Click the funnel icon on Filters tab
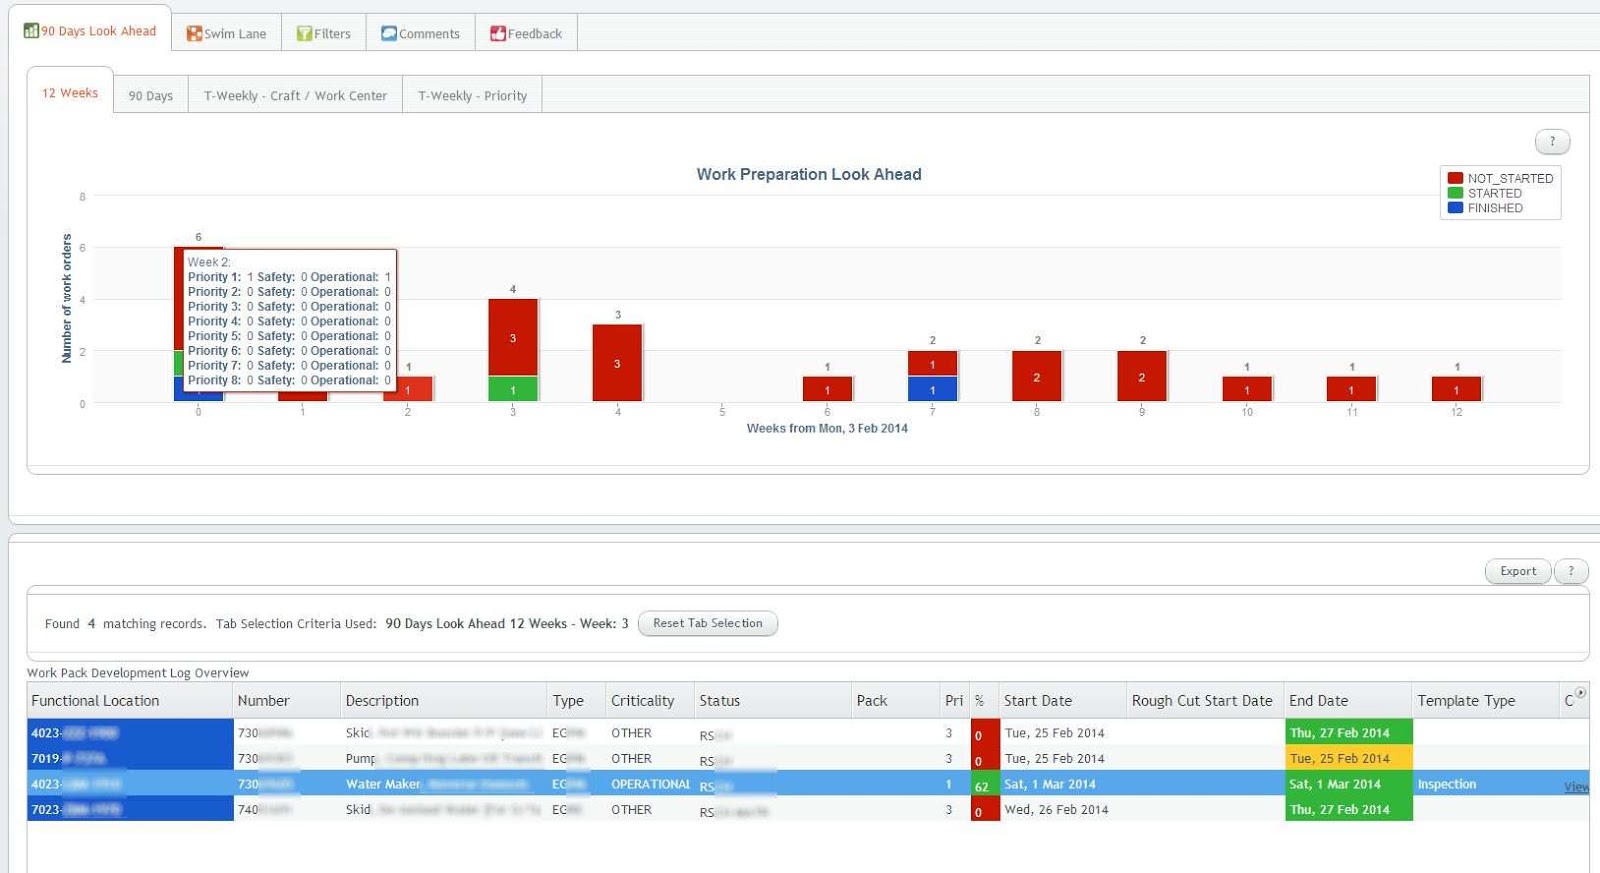 tap(304, 34)
